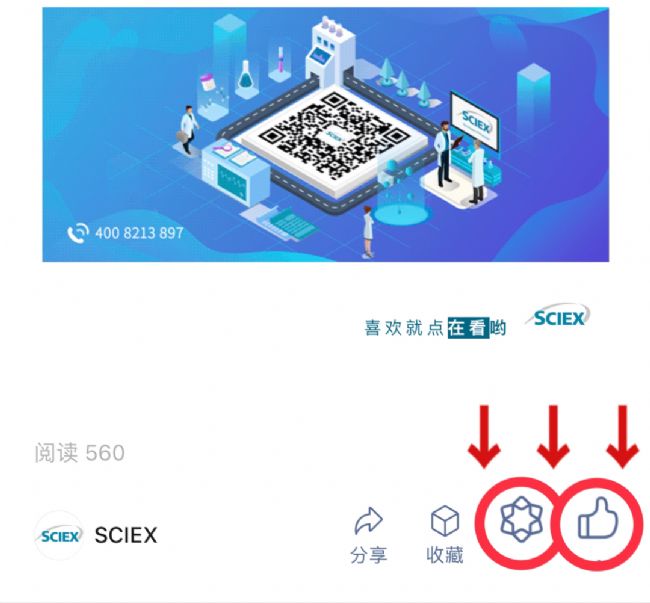Like the article with the thumbs-up icon
This screenshot has width=650, height=603.
pos(598,518)
